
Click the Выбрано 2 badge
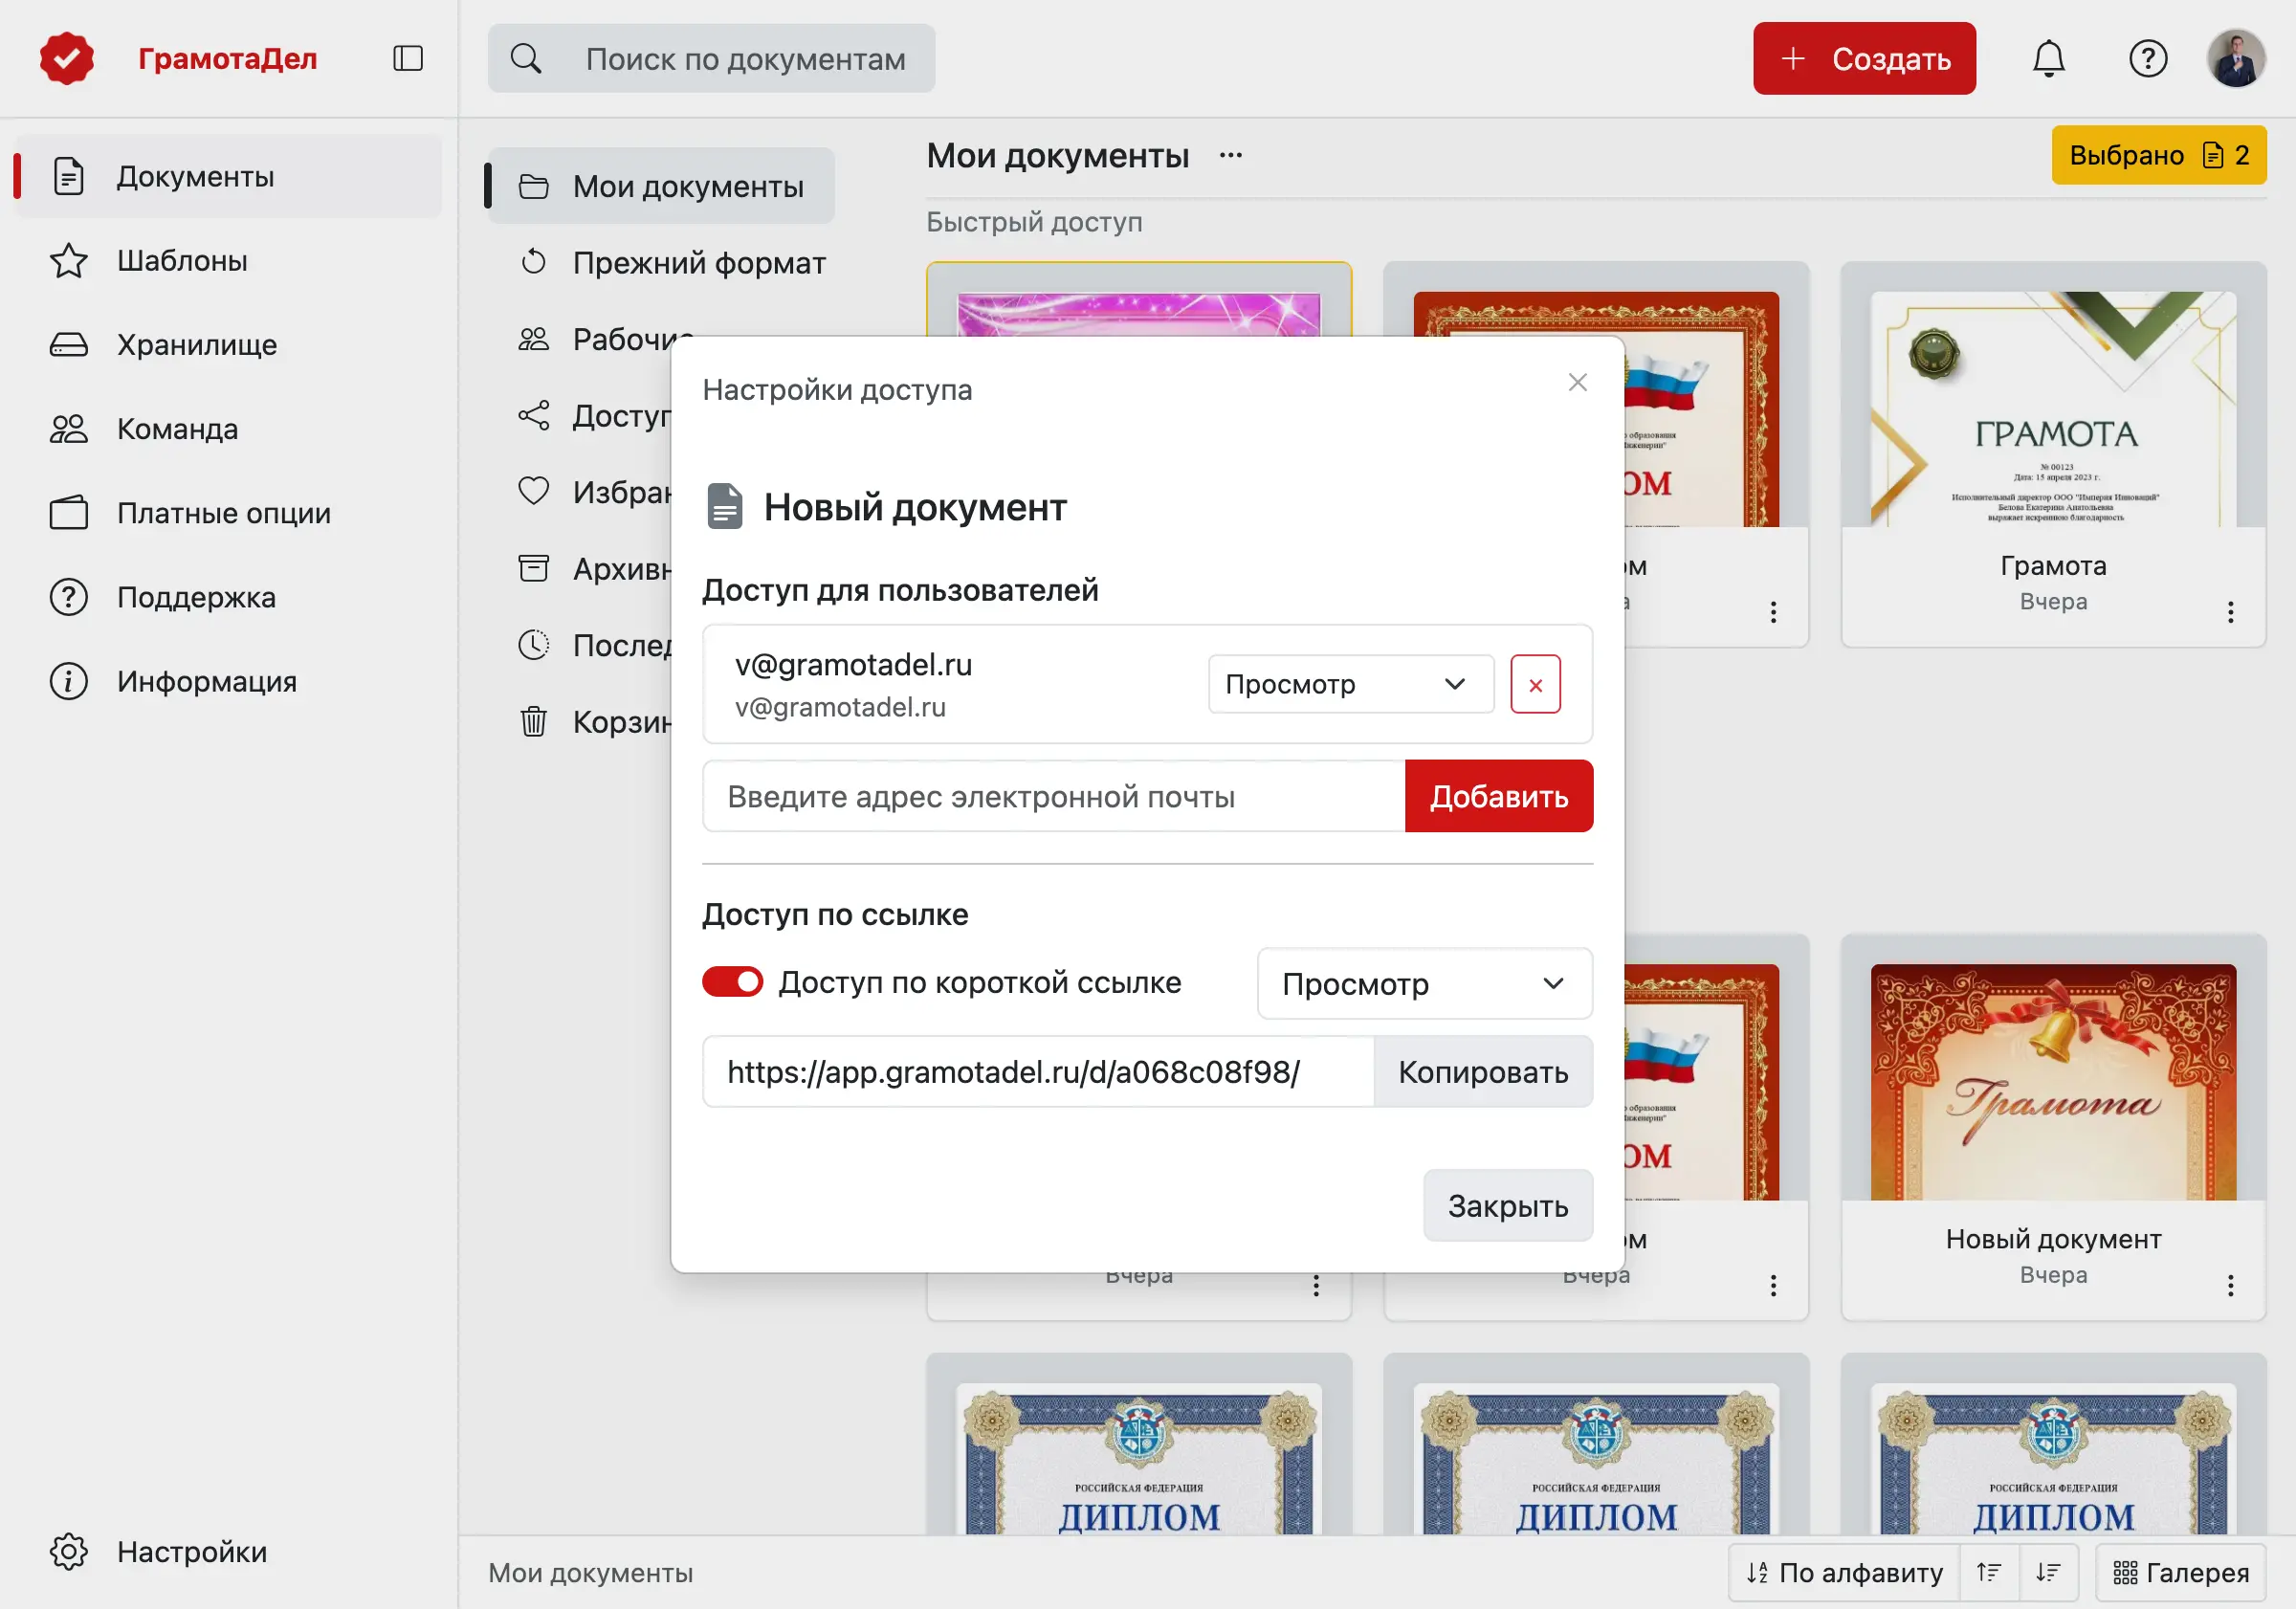[x=2158, y=155]
